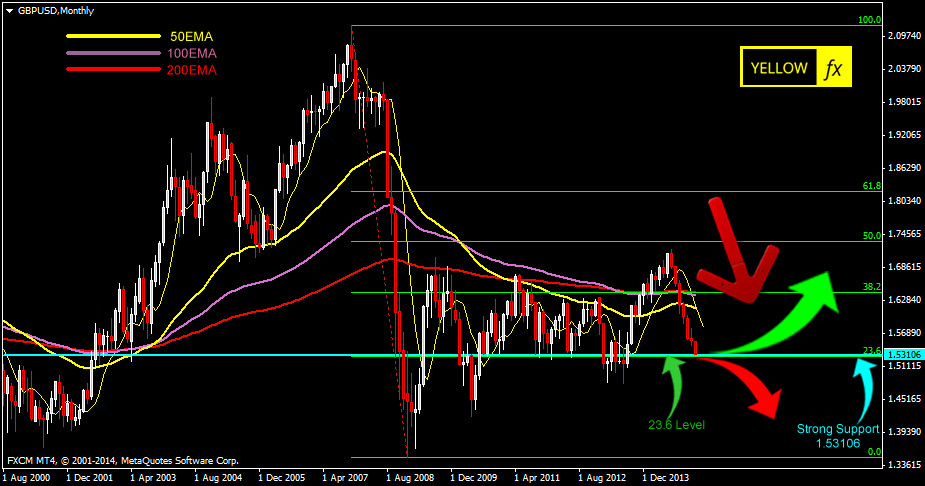Select the red 200EMA legend line
The image size is (925, 486).
[x=112, y=70]
